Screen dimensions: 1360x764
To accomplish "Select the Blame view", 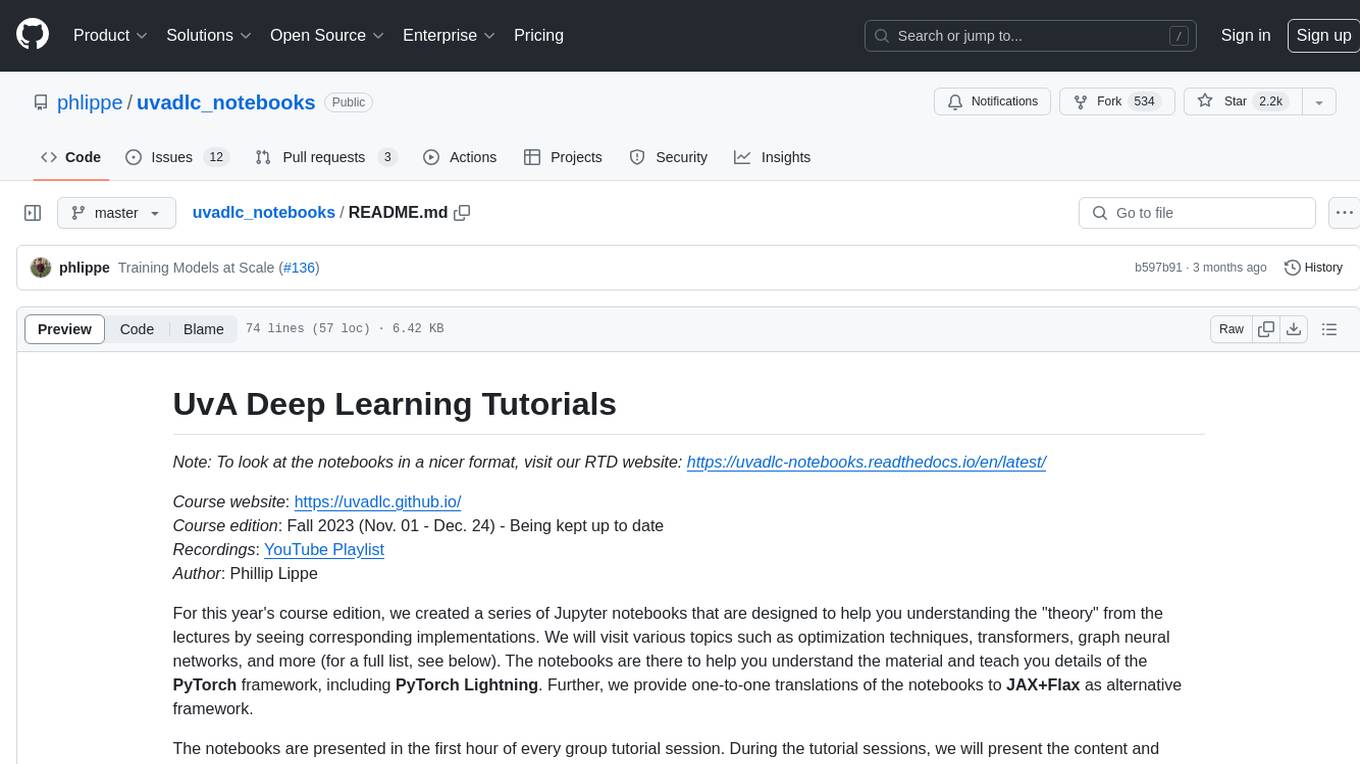I will 204,329.
